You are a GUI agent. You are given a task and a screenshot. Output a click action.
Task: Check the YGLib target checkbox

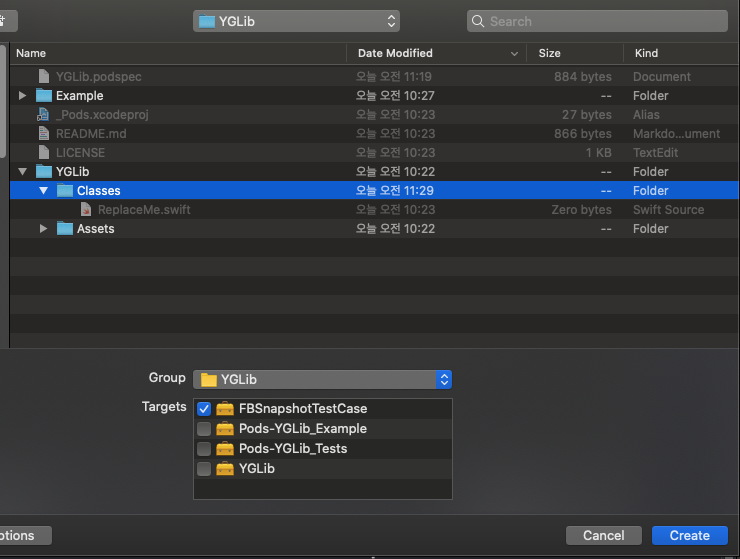204,468
